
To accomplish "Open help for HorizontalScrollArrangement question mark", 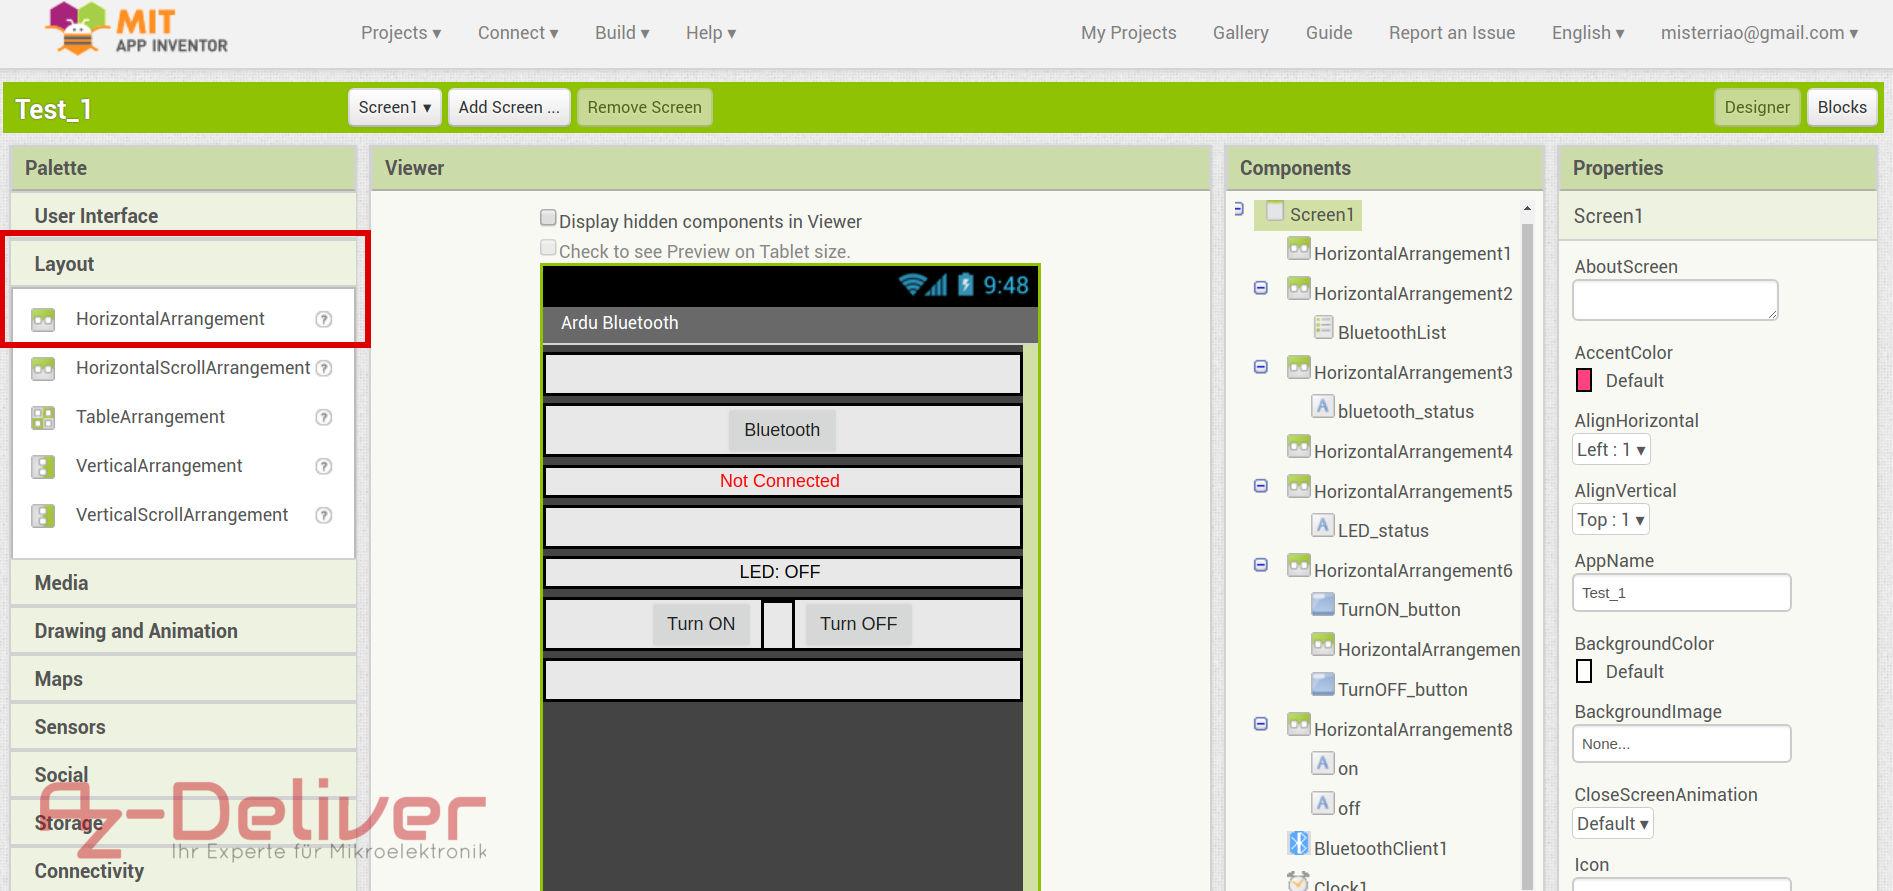I will coord(324,368).
